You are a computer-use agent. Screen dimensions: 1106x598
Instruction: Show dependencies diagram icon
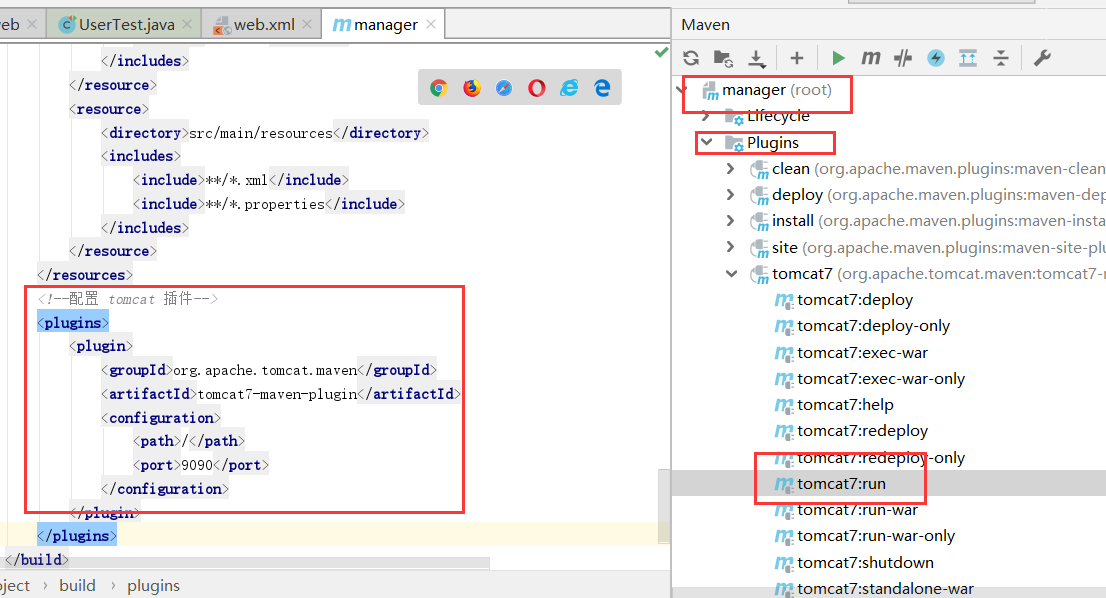click(968, 58)
